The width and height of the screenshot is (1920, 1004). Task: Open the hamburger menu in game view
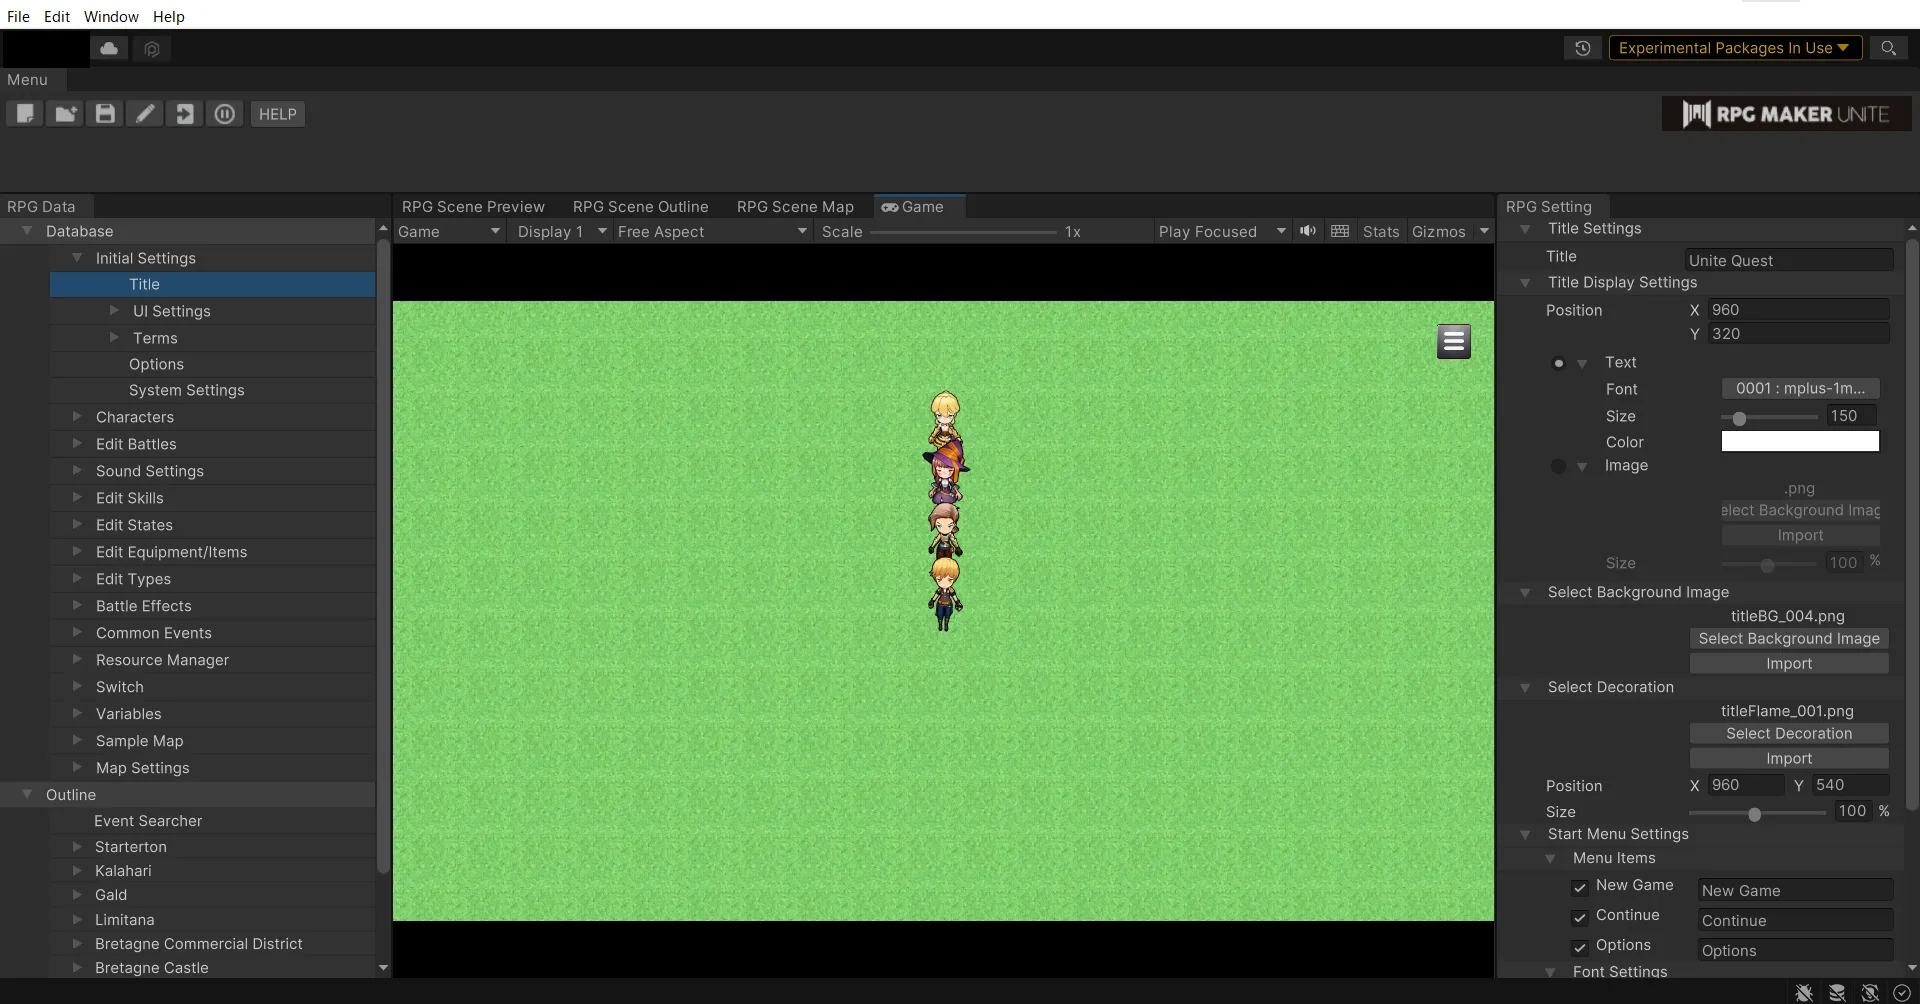click(1453, 342)
